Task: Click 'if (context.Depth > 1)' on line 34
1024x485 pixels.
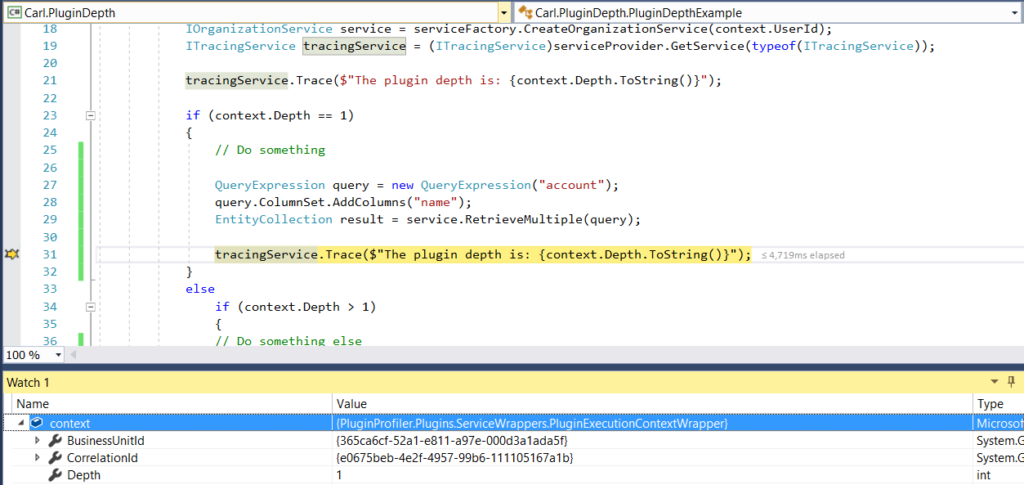Action: click(296, 307)
